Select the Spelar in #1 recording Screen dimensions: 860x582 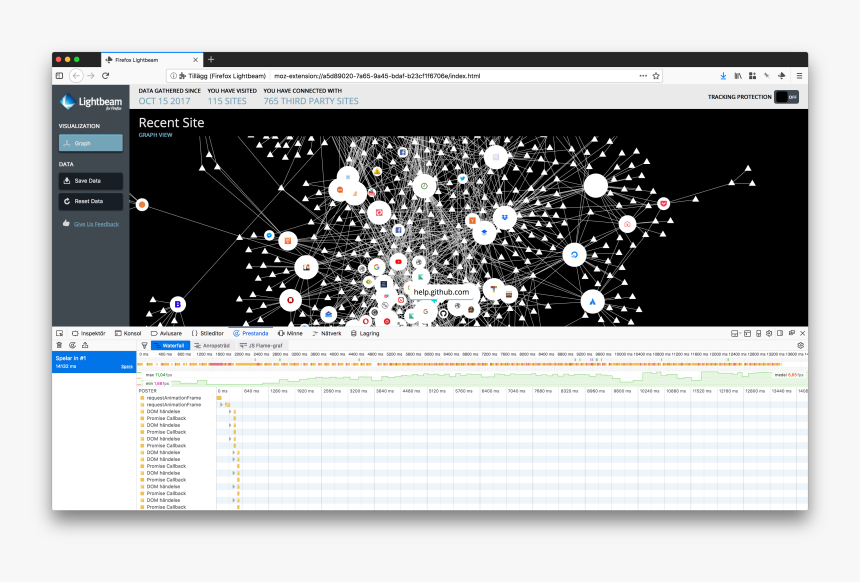click(x=94, y=362)
